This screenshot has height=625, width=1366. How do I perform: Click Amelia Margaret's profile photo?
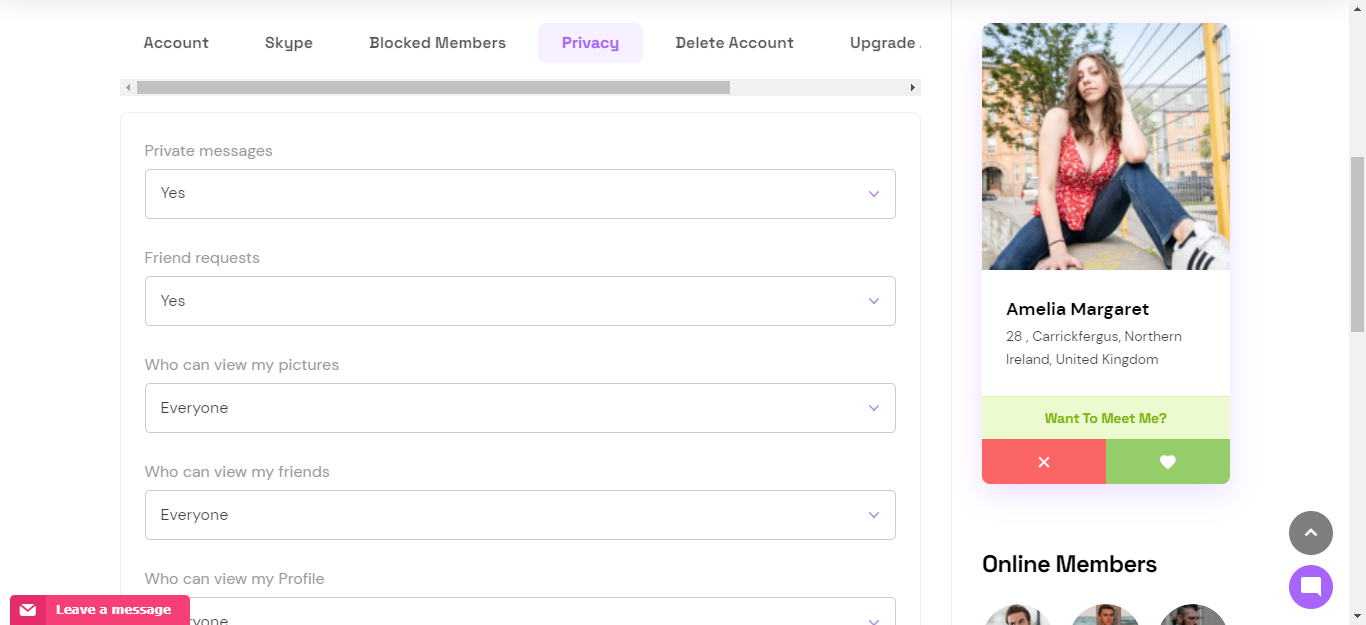[1106, 147]
